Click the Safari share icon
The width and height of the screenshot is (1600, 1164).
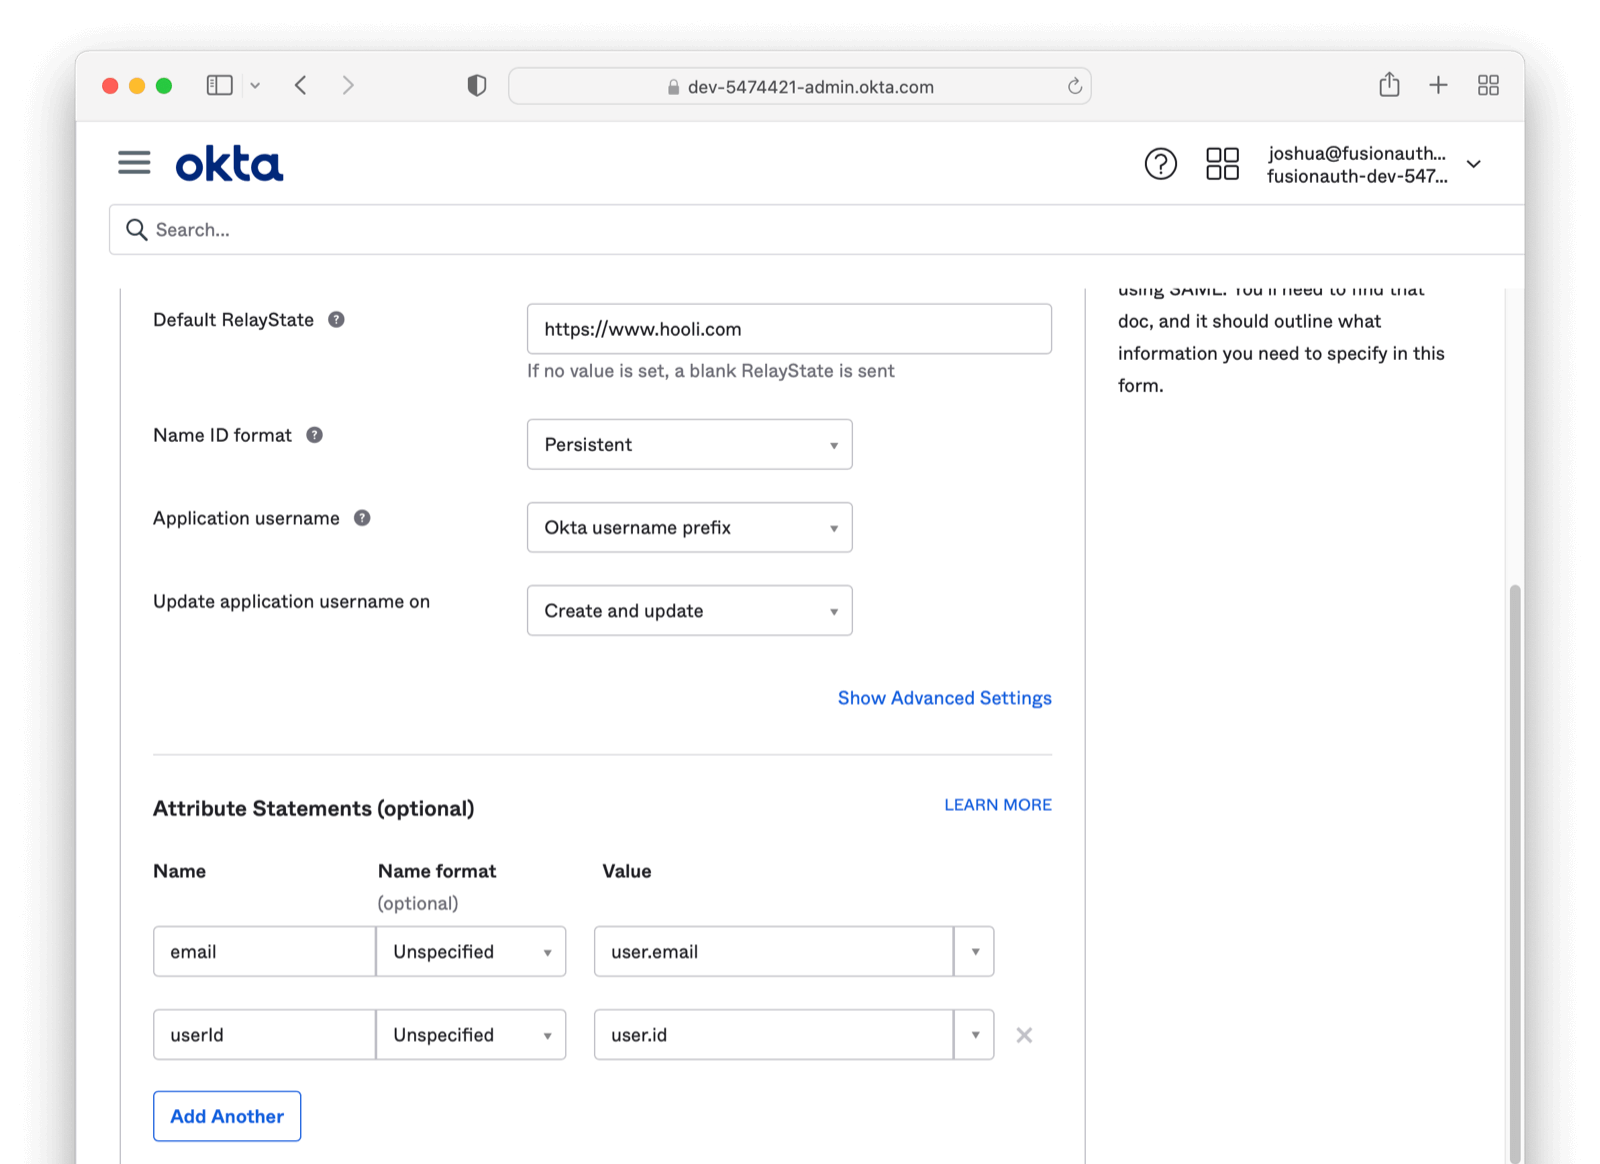(x=1389, y=85)
